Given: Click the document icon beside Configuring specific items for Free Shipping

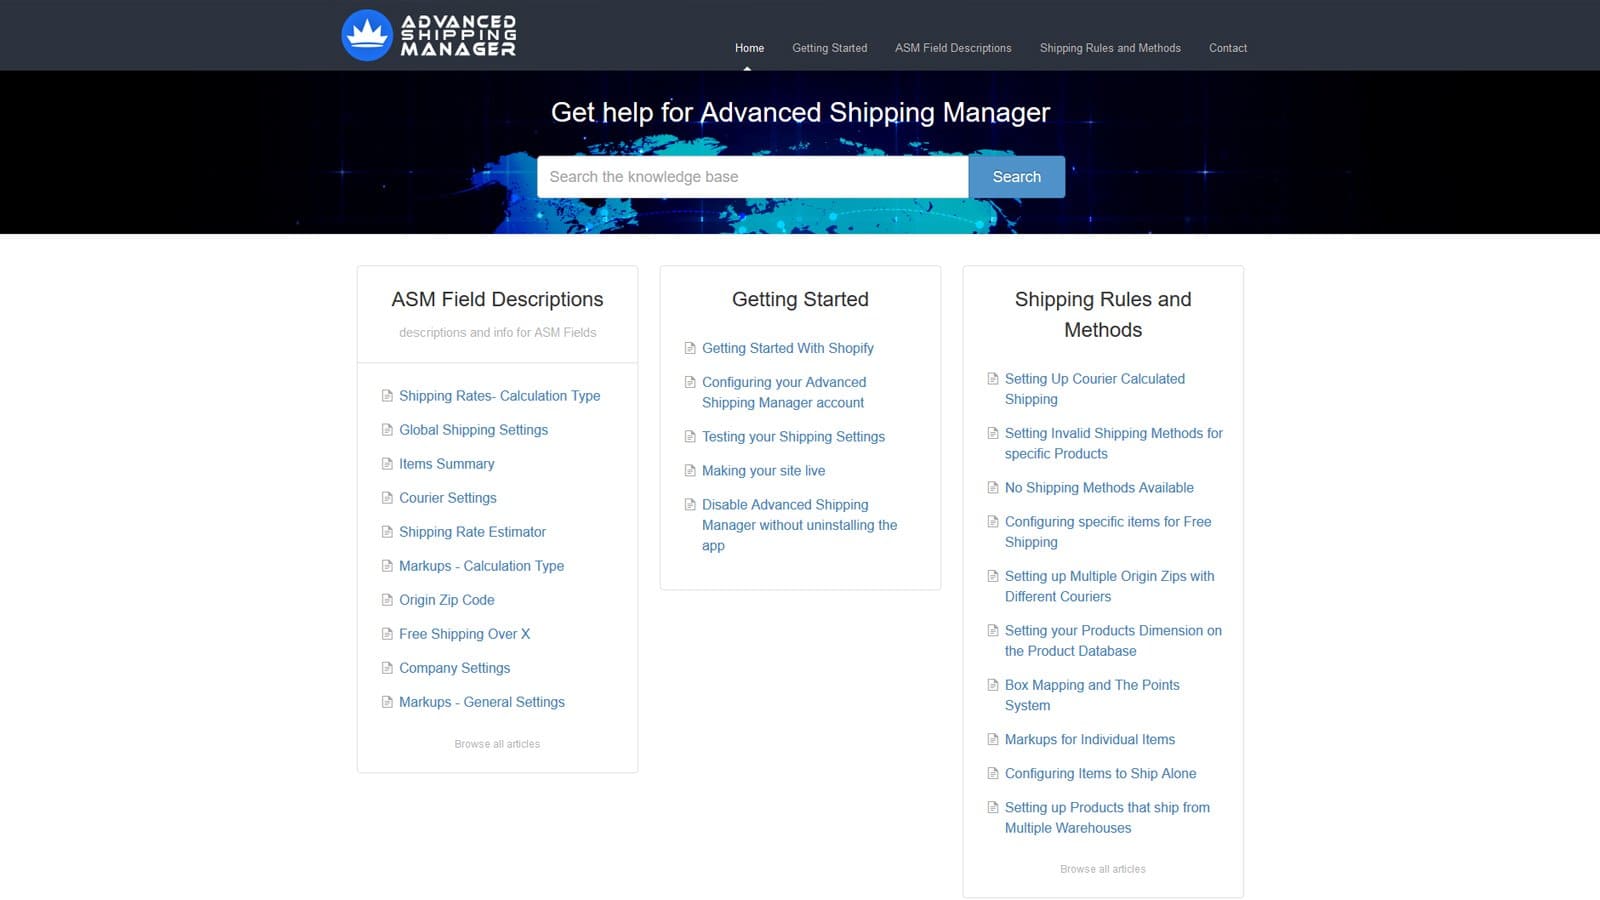Looking at the screenshot, I should [993, 522].
